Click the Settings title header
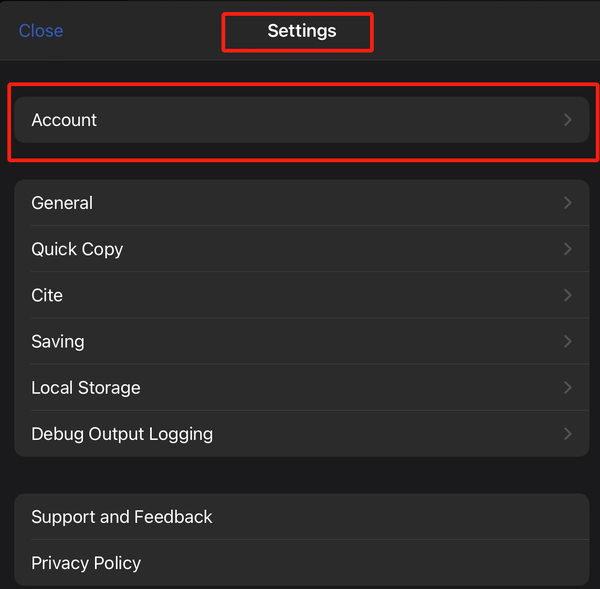 coord(302,31)
